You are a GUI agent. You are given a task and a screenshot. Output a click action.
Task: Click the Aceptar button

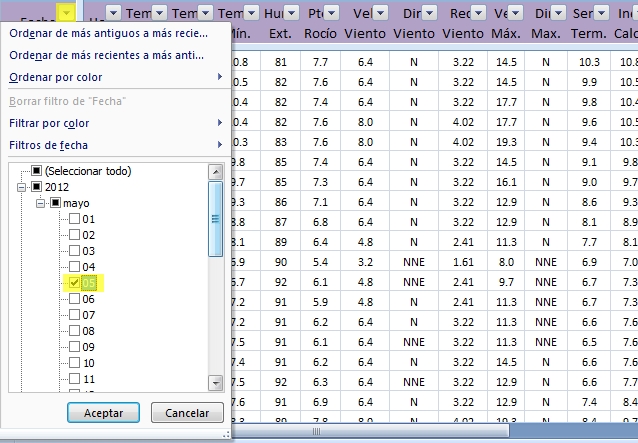click(x=103, y=413)
